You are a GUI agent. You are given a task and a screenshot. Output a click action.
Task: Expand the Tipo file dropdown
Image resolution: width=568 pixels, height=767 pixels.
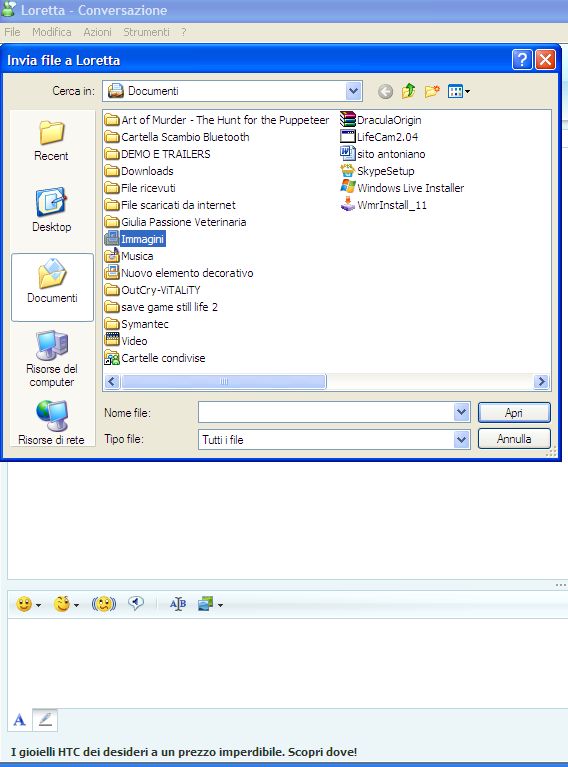click(x=461, y=439)
